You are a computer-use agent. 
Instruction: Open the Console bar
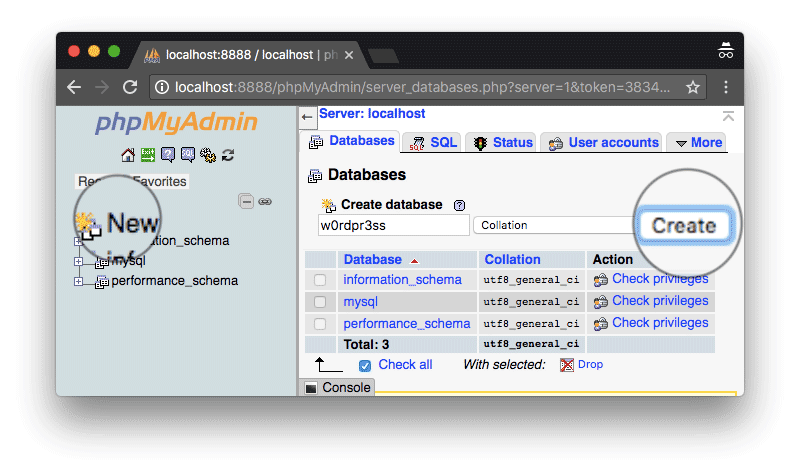338,388
